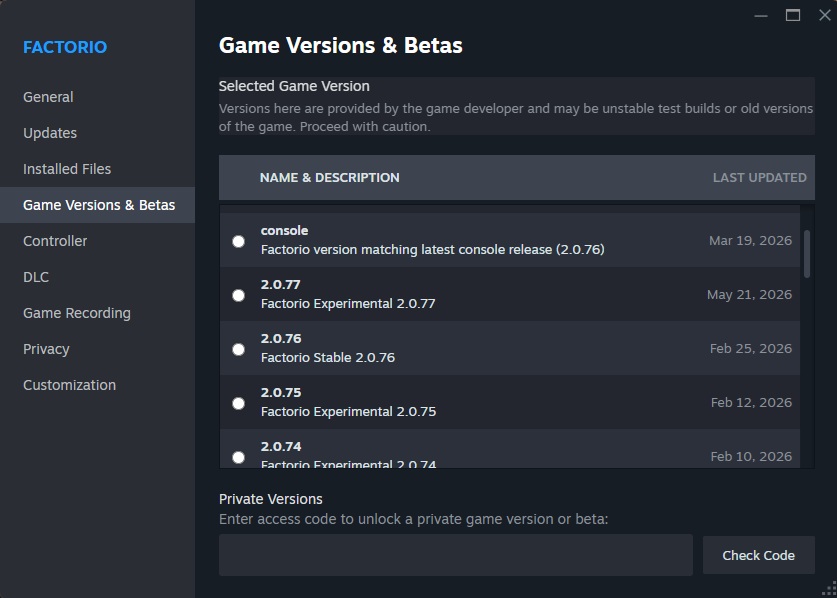This screenshot has height=598, width=837.
Task: Open the Controller settings page
Action: pyautogui.click(x=97, y=241)
